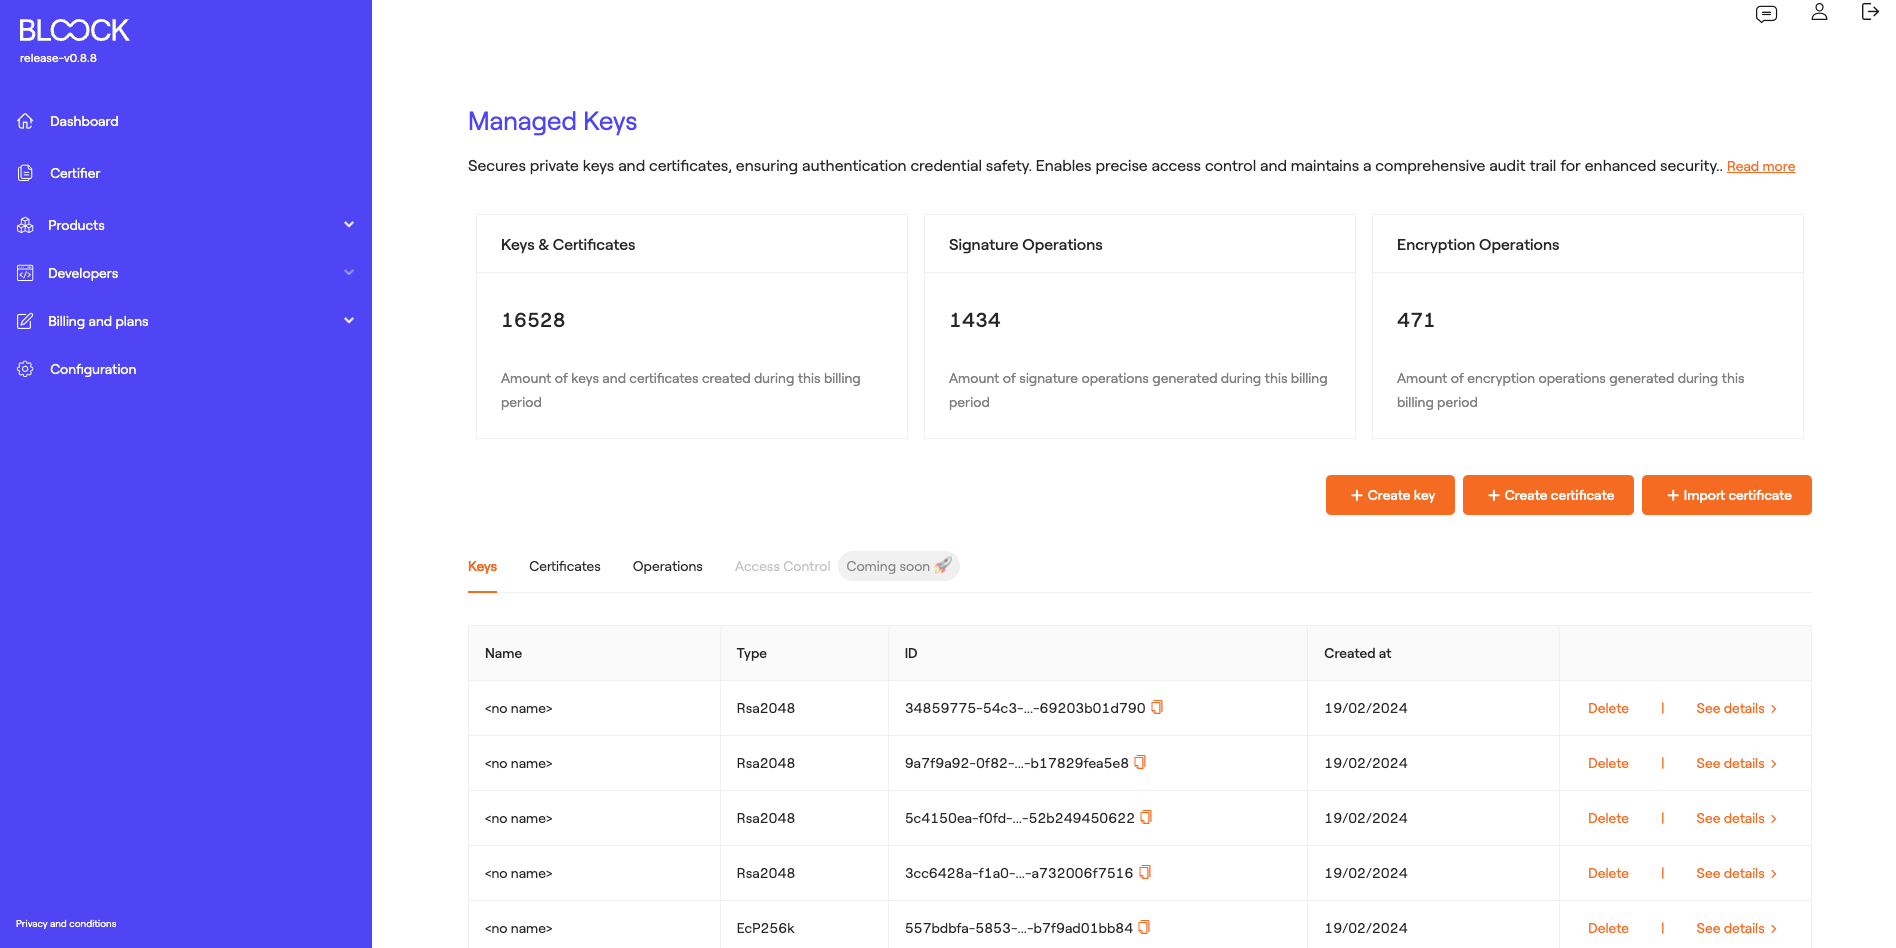See details of key 9a7f9a92-0f82
This screenshot has height=948, width=1896.
[1737, 763]
